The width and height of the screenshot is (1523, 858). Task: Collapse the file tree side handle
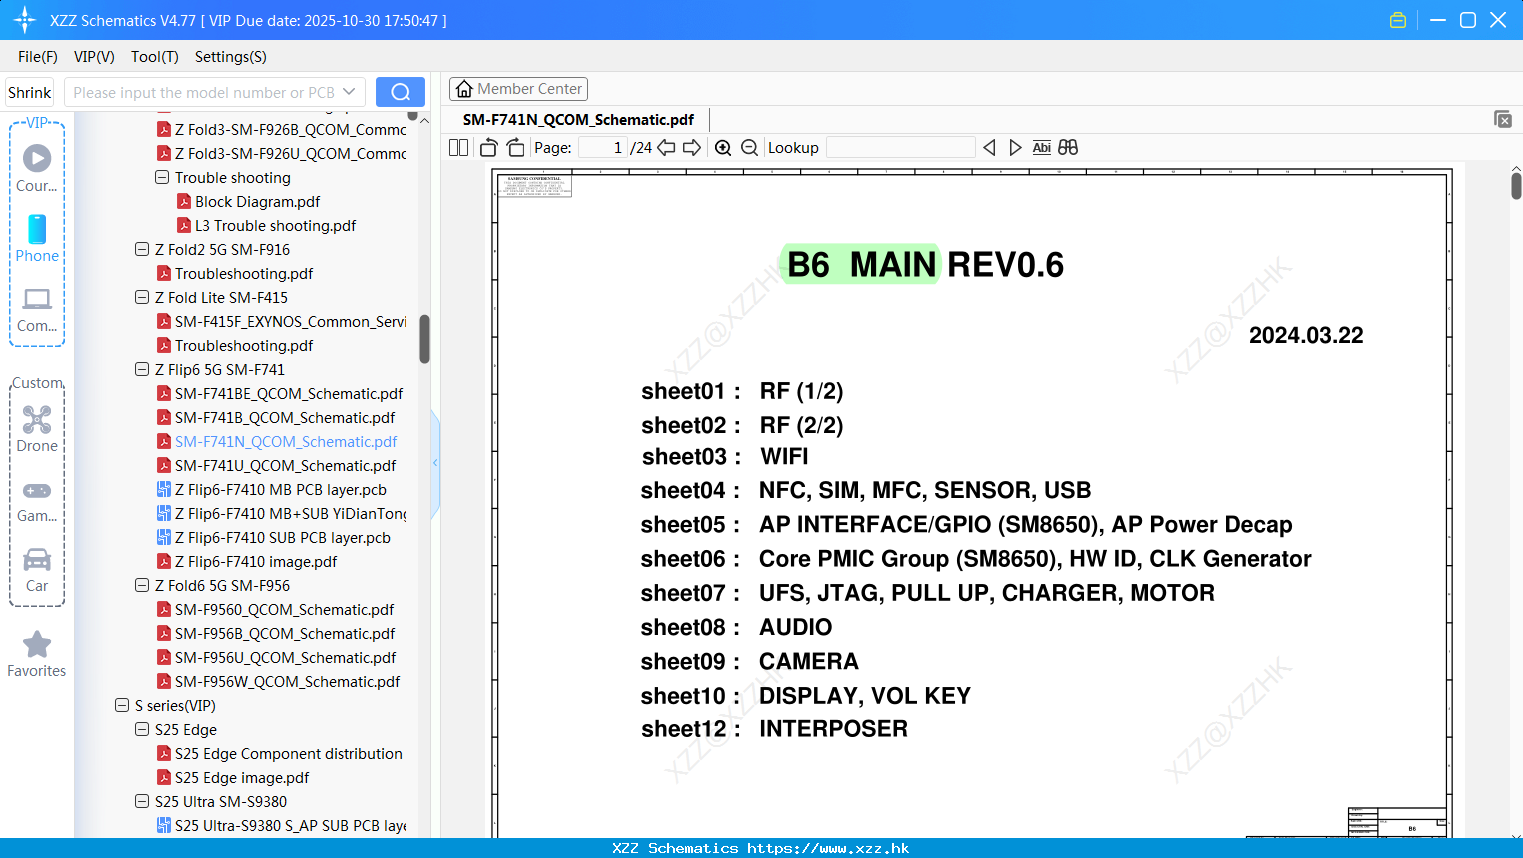[435, 463]
